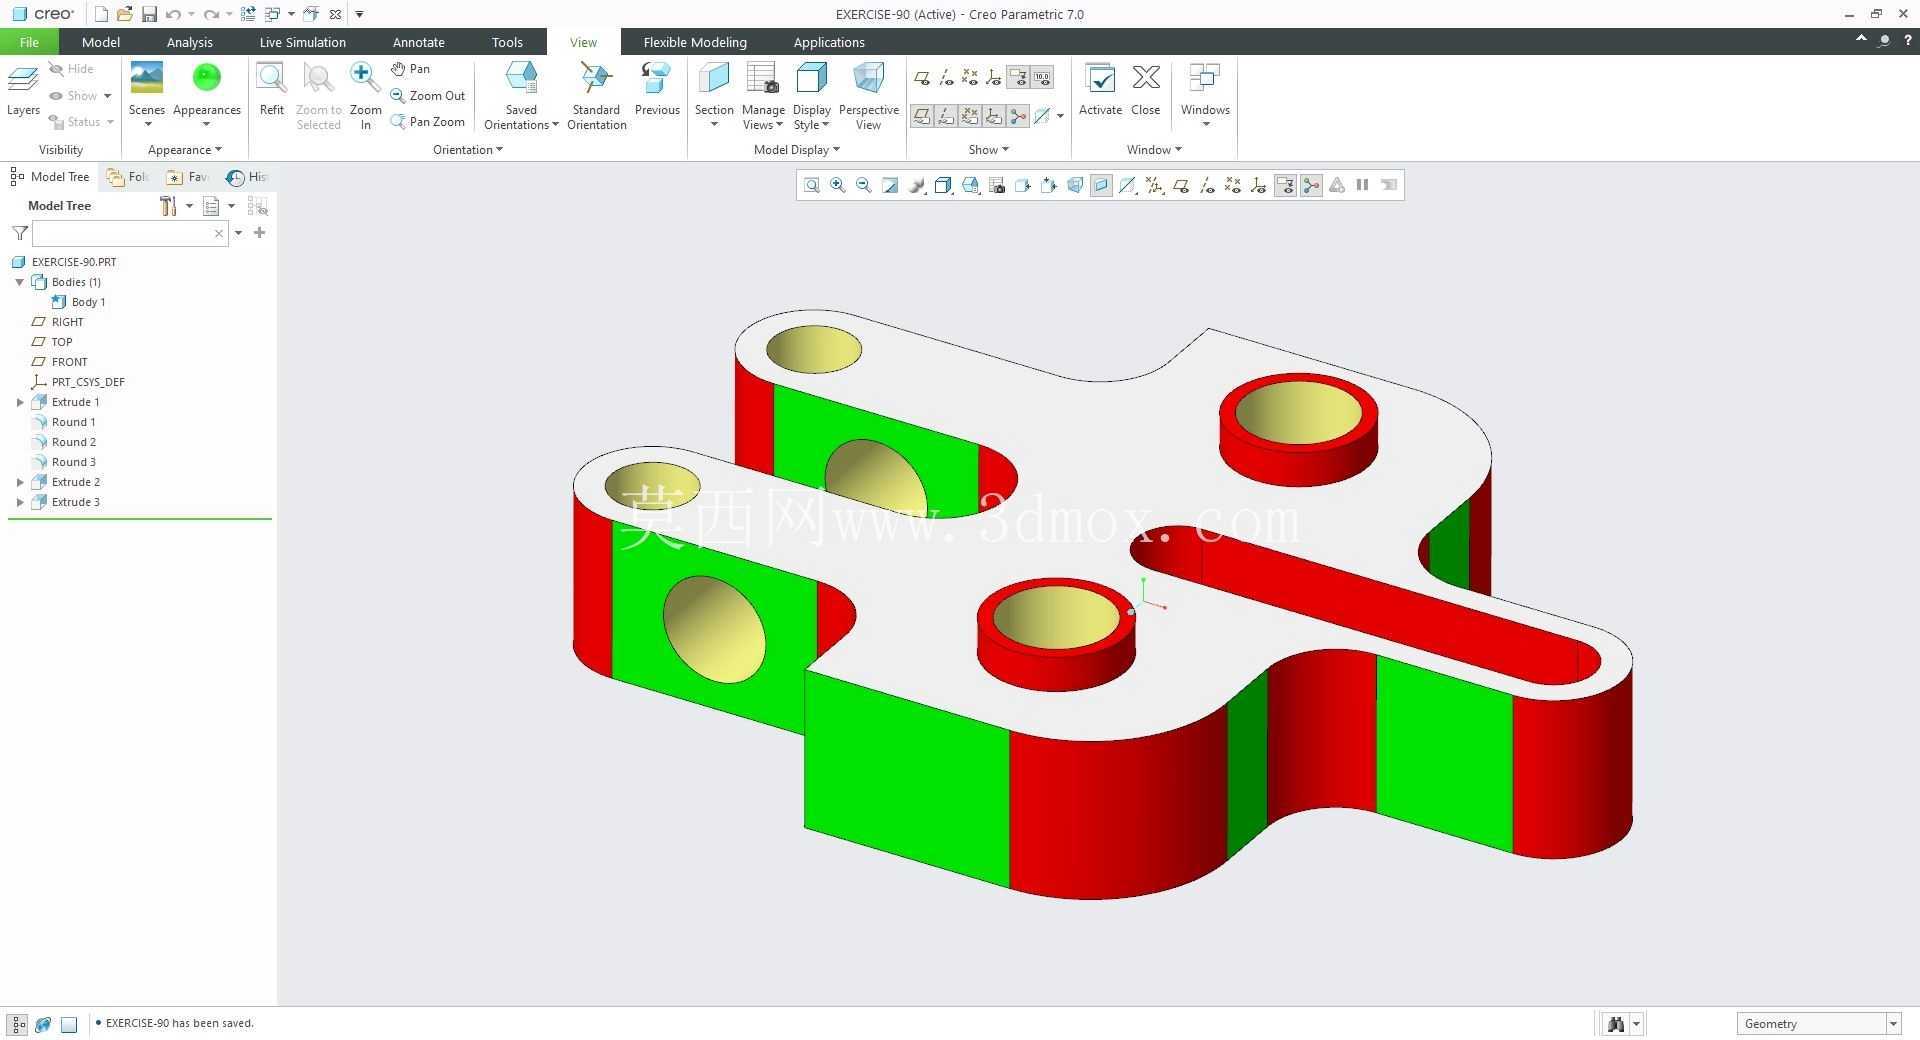
Task: Collapse the Bodies (1) node
Action: pos(20,282)
